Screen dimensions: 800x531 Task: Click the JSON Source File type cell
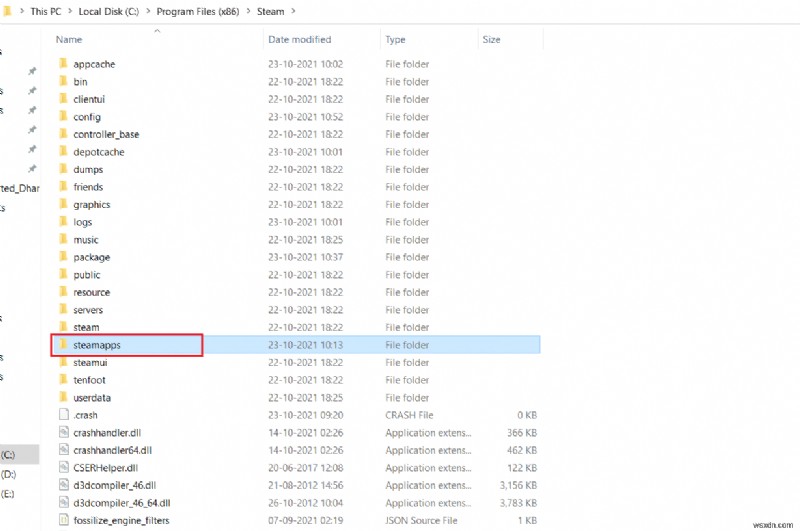coord(421,520)
